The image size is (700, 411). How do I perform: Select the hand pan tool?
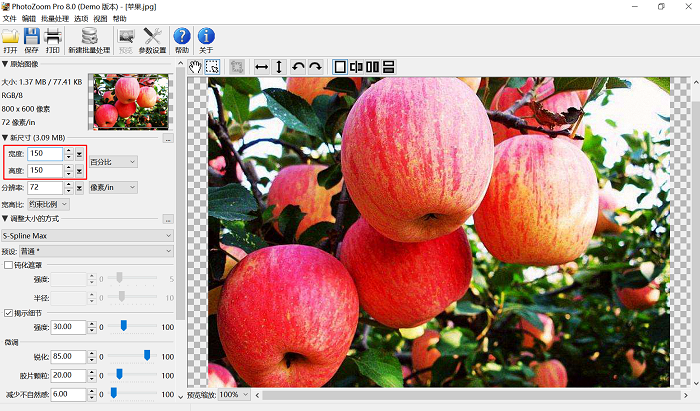[x=196, y=67]
